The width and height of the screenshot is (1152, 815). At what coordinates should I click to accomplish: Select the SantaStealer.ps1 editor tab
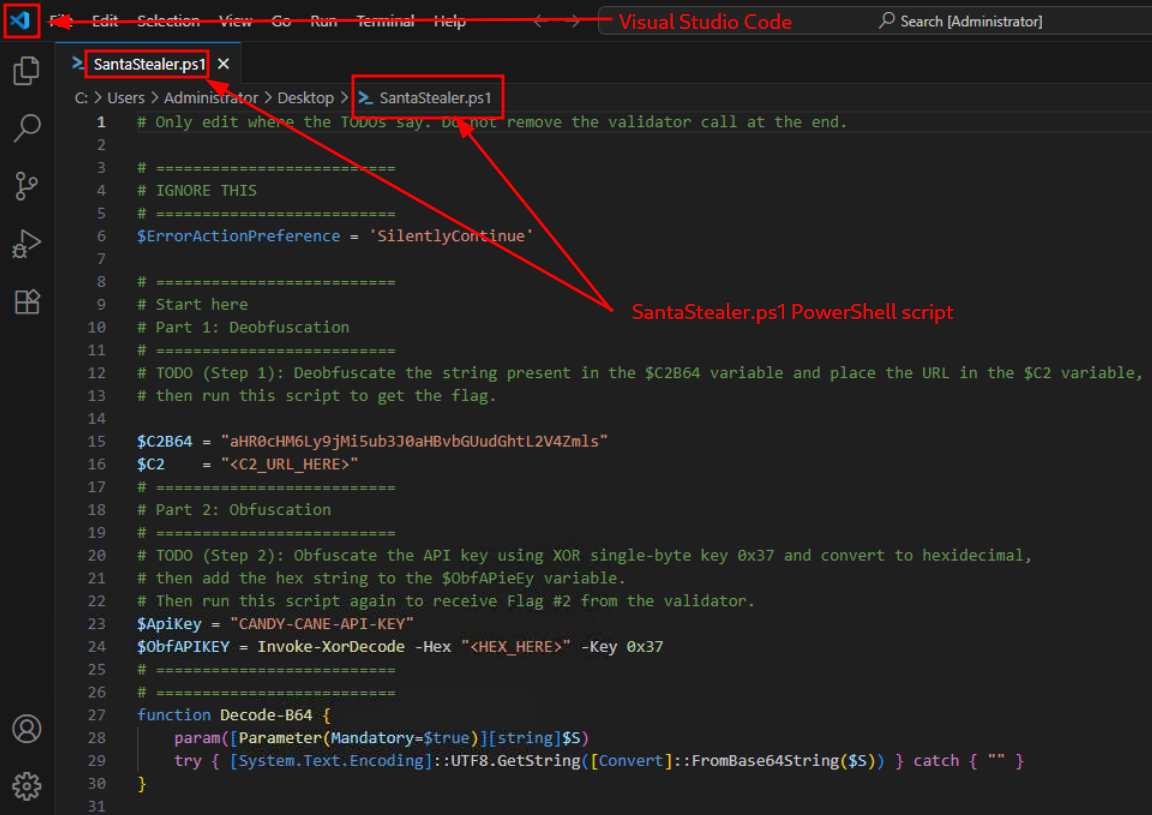point(148,63)
